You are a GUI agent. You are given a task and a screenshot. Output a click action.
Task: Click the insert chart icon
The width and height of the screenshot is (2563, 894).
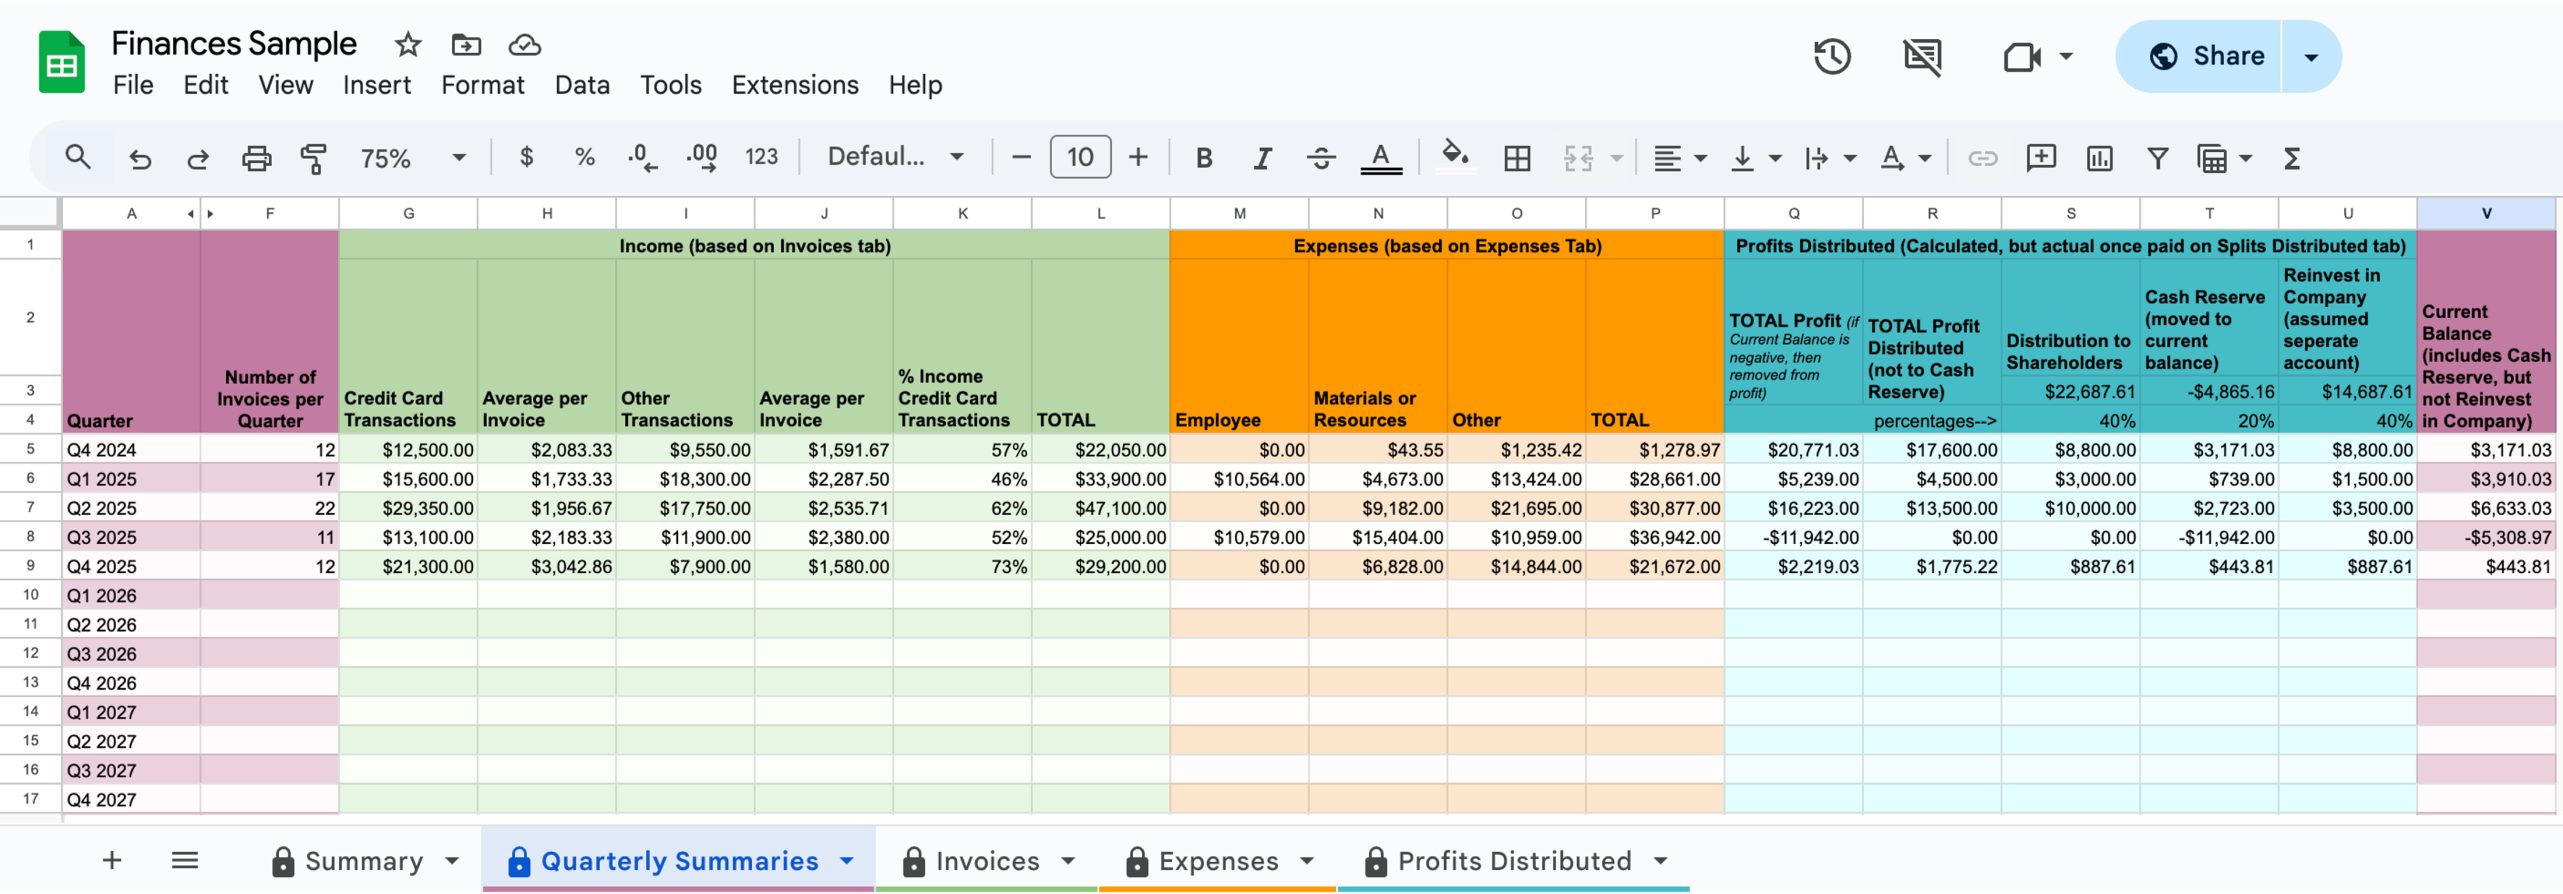point(2099,158)
